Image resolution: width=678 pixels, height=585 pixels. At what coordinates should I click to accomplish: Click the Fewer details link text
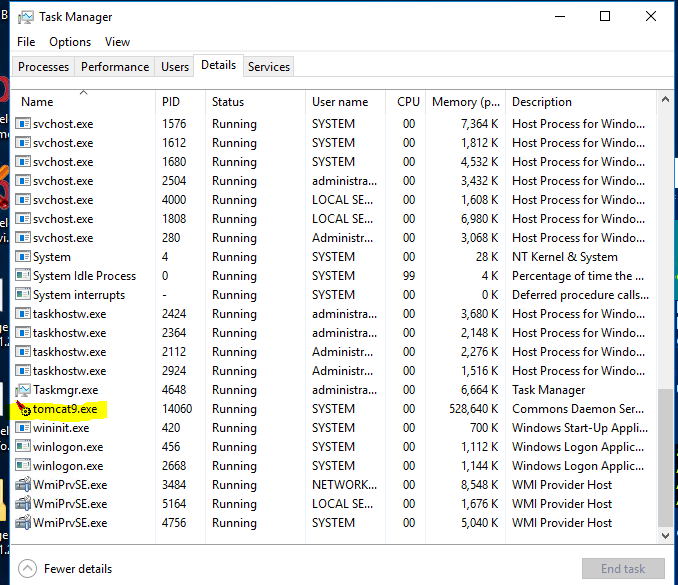point(78,569)
